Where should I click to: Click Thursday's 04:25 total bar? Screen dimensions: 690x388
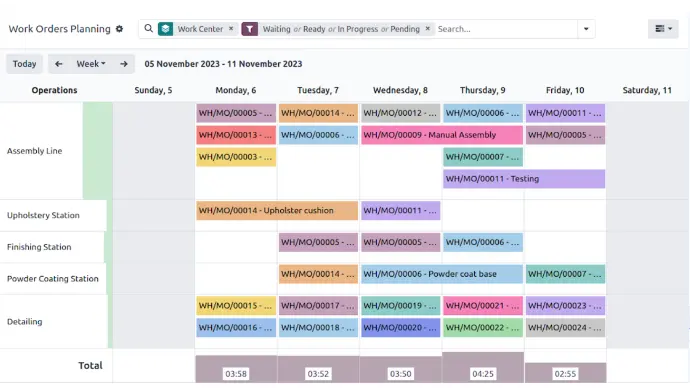pyautogui.click(x=483, y=367)
